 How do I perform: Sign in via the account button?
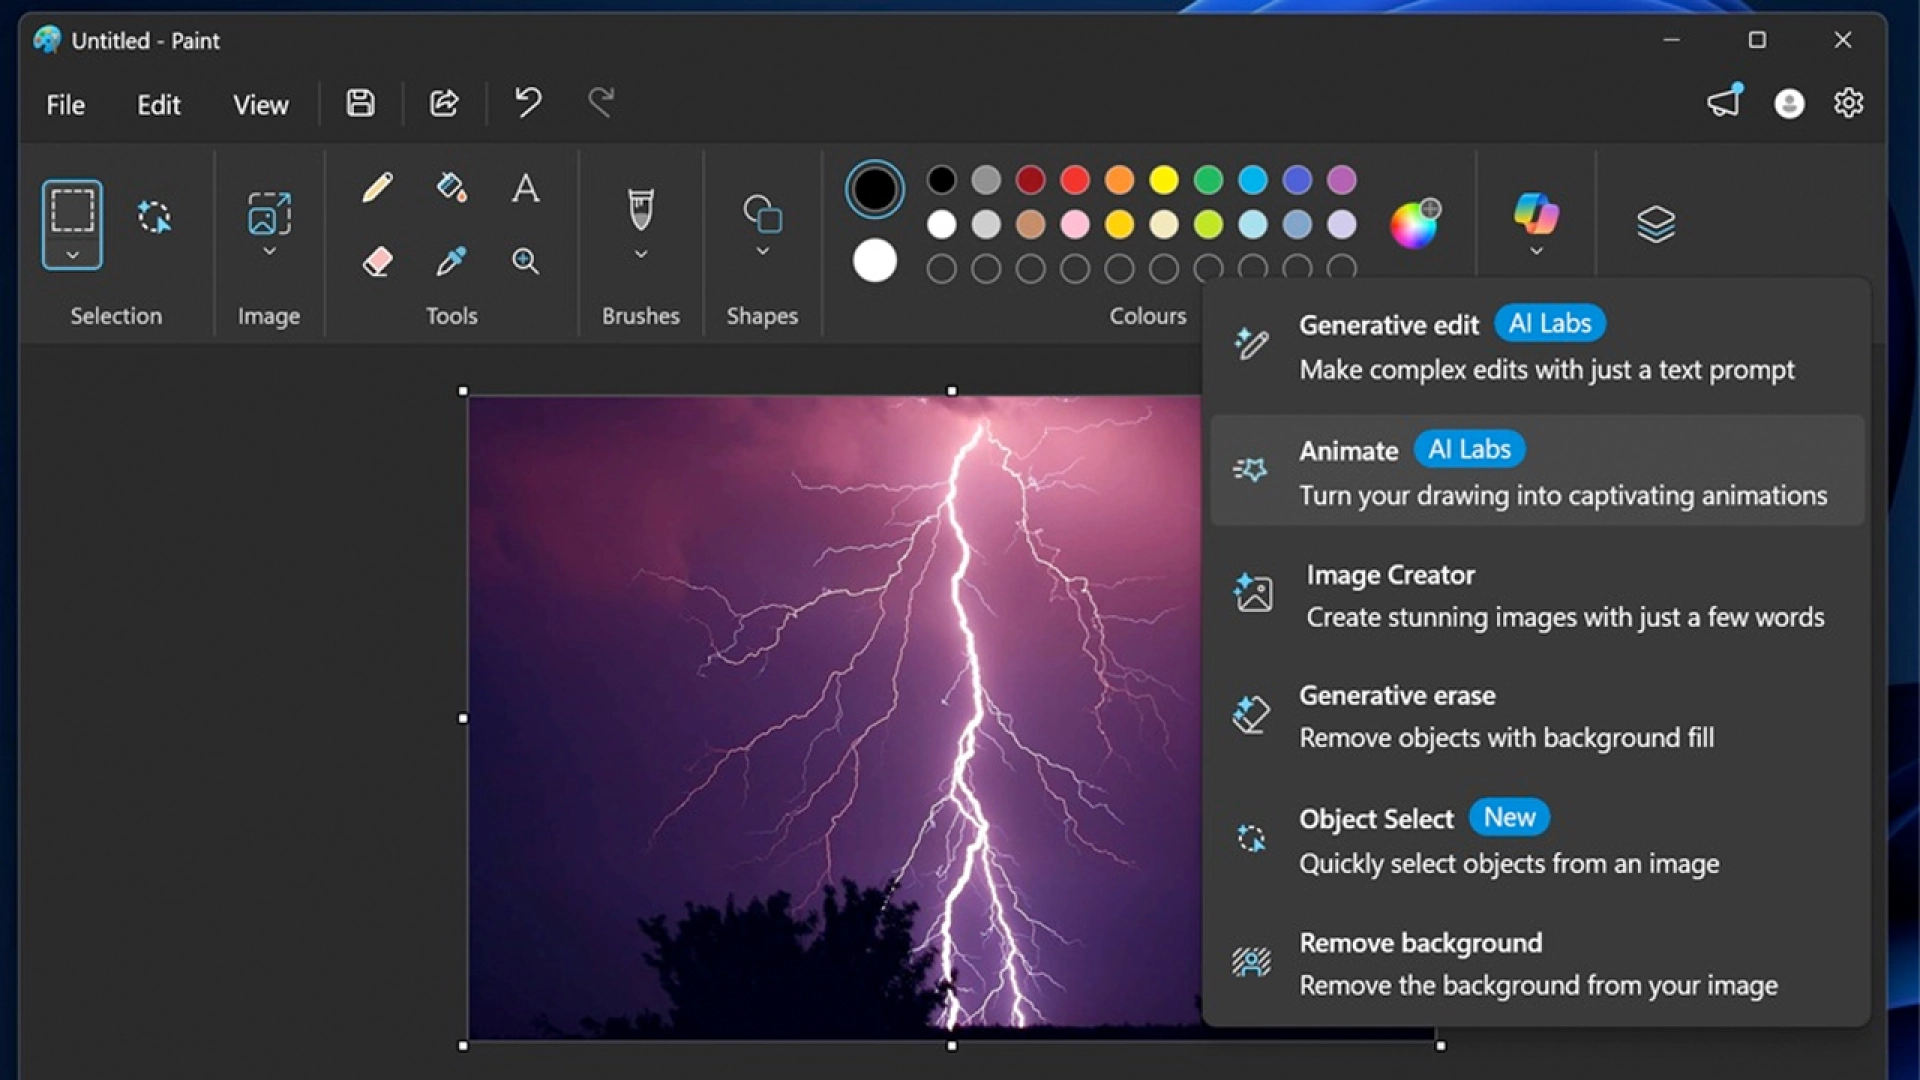coord(1789,103)
